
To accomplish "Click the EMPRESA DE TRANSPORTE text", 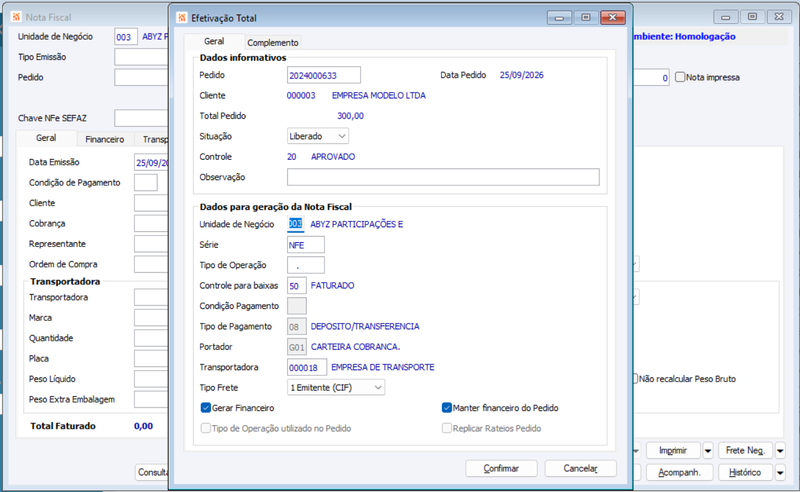I will coord(383,367).
